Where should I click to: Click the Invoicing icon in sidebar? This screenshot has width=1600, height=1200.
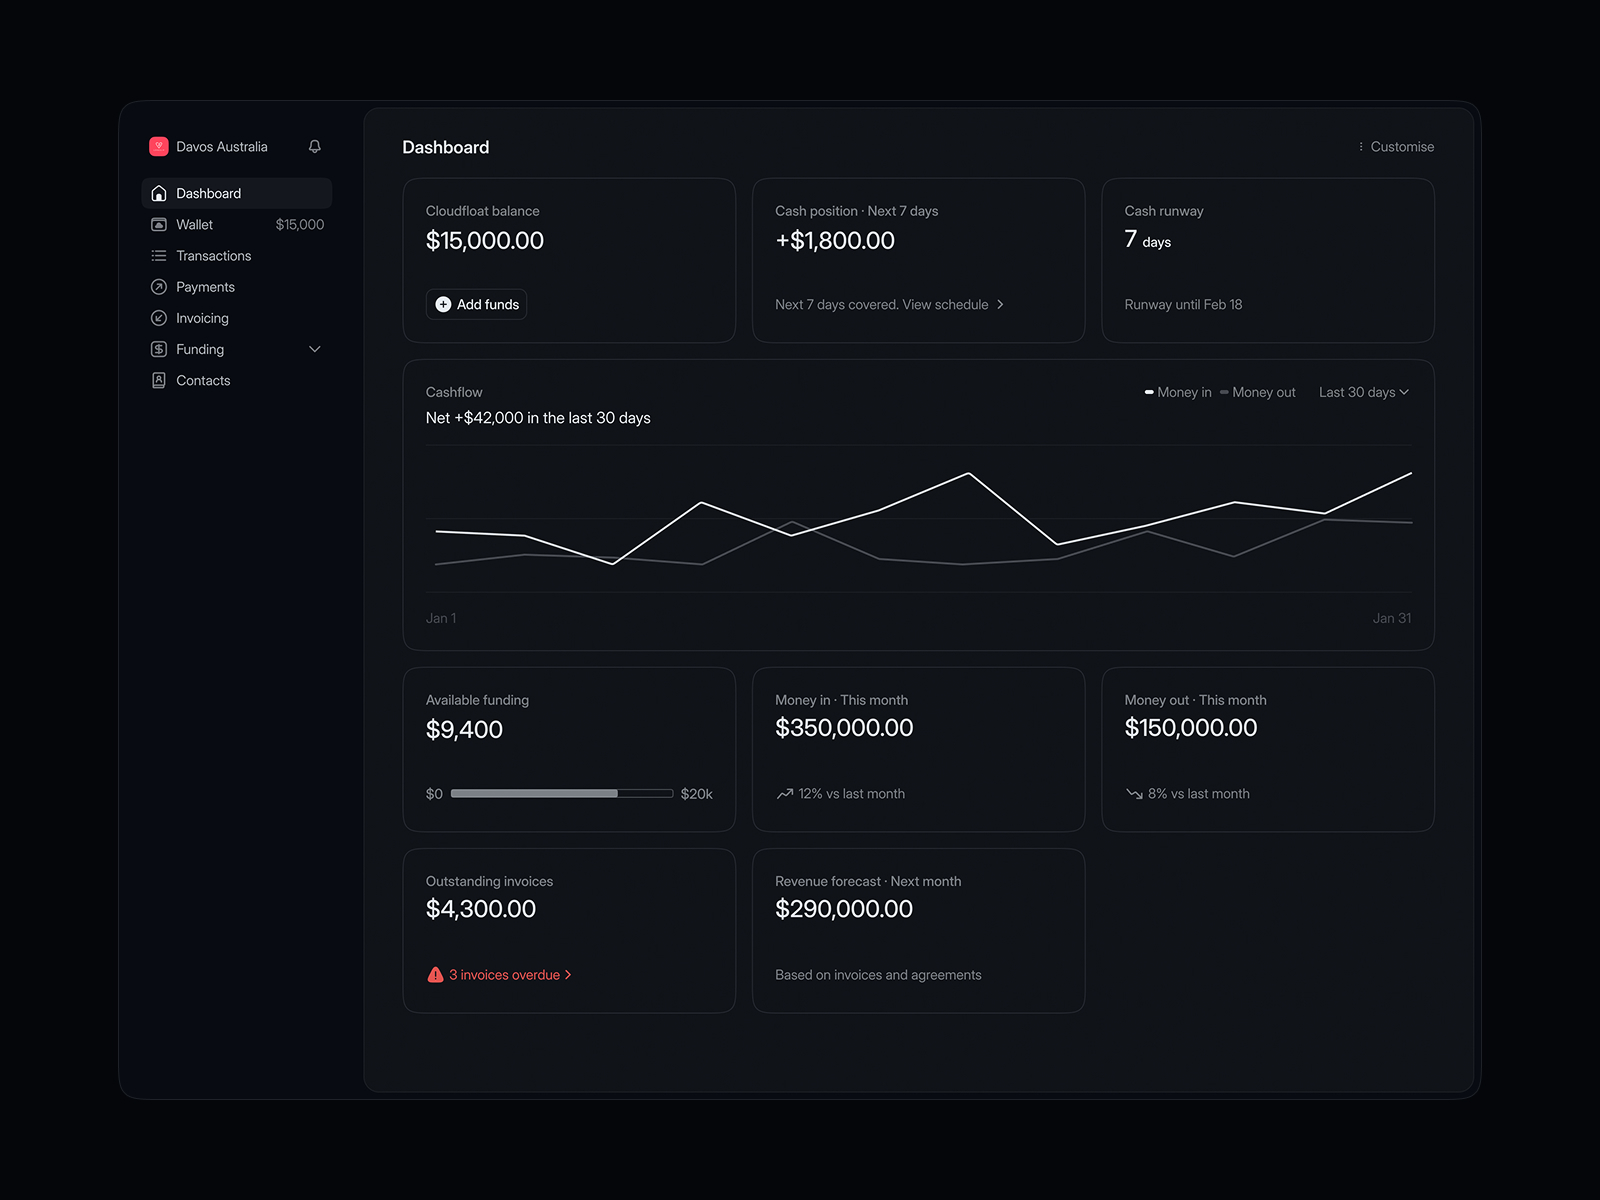pos(159,318)
